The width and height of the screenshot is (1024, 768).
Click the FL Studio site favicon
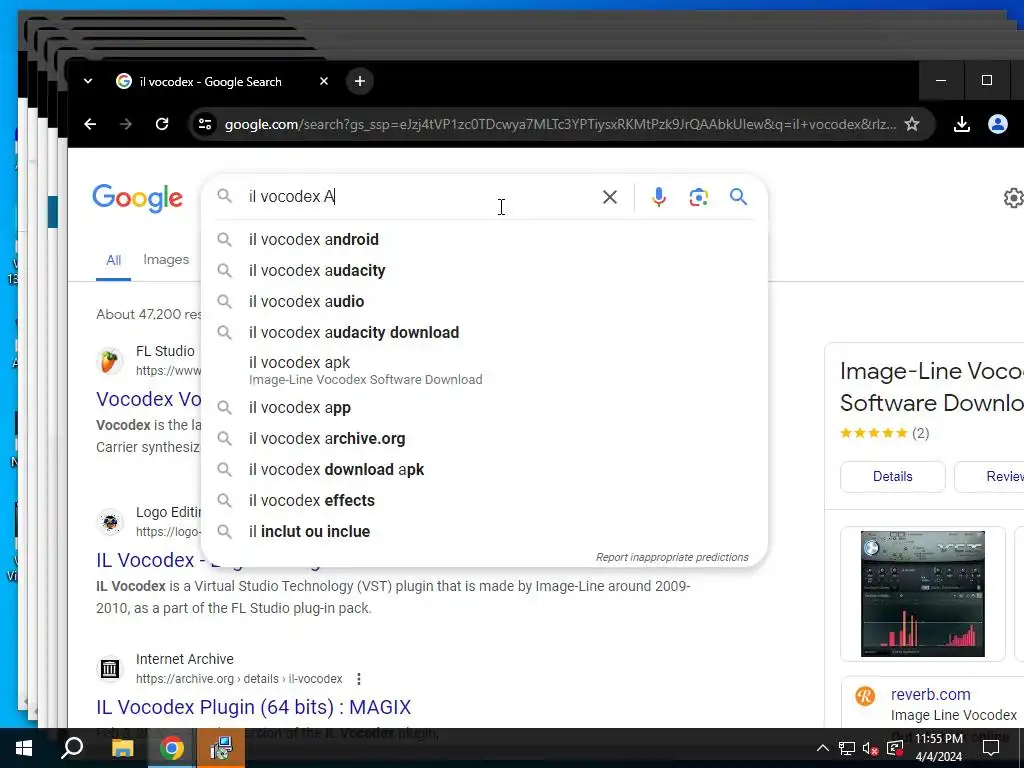(110, 360)
